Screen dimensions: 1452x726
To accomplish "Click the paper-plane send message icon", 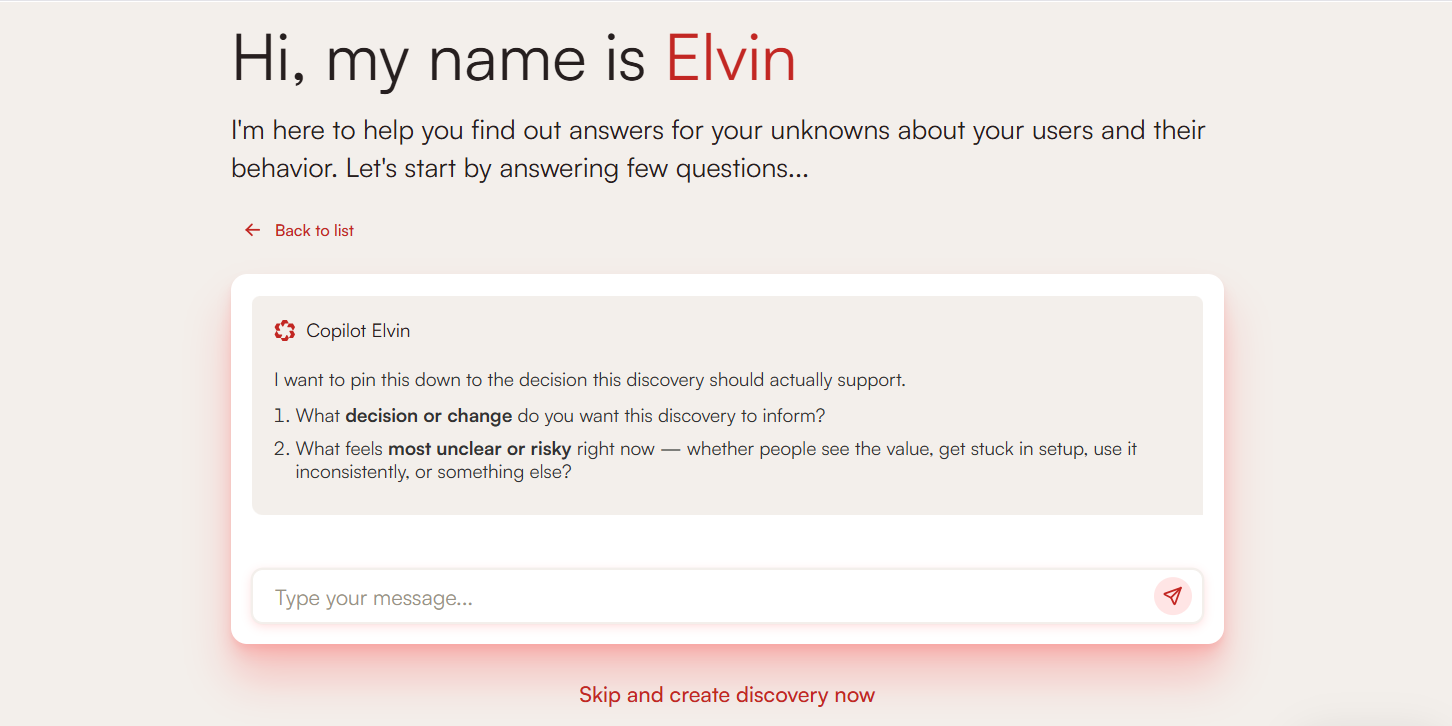I will pos(1172,596).
